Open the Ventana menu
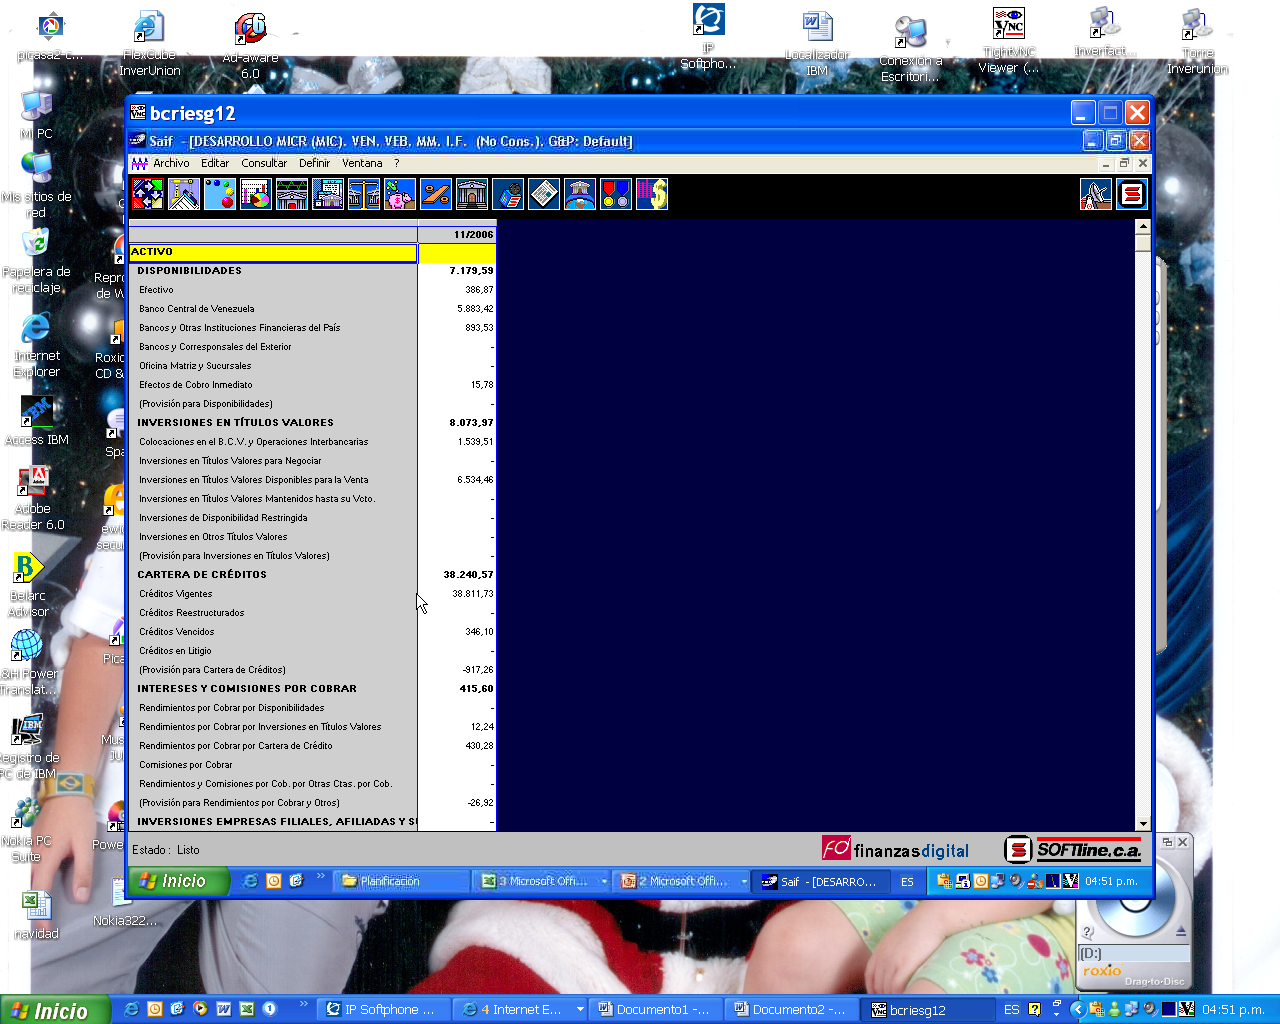The height and width of the screenshot is (1024, 1280). (362, 163)
